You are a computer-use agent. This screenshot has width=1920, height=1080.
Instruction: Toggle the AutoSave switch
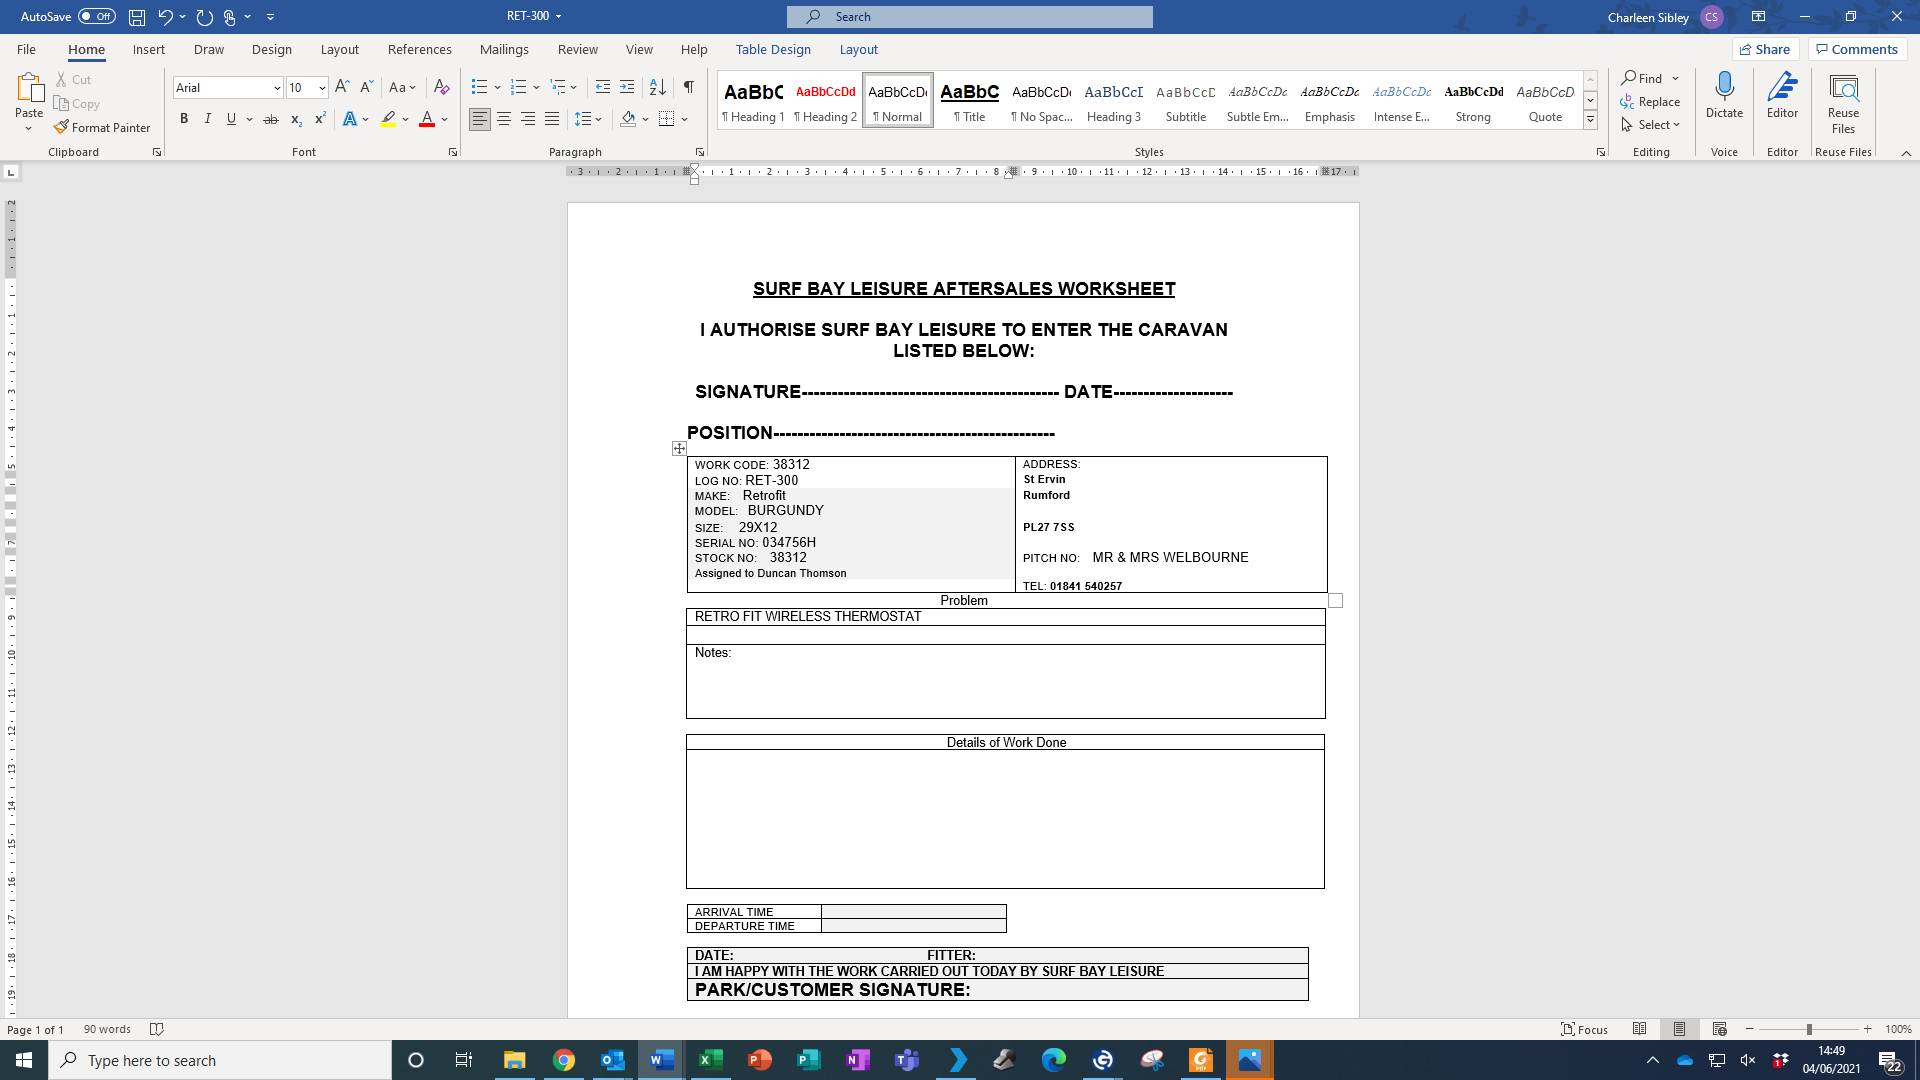(x=97, y=17)
